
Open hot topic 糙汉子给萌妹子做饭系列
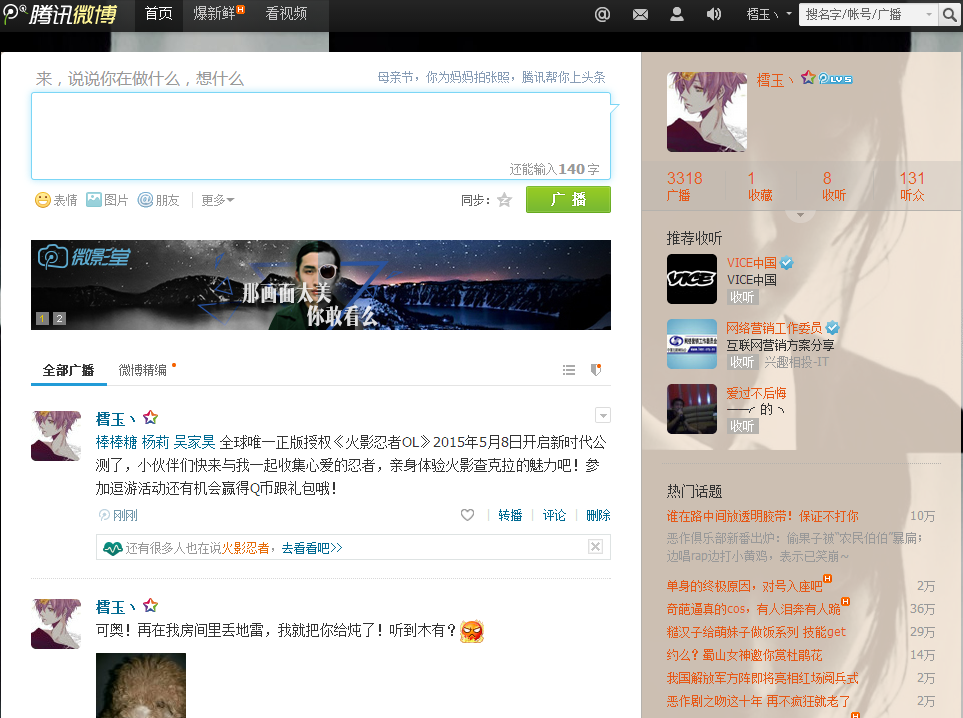756,632
